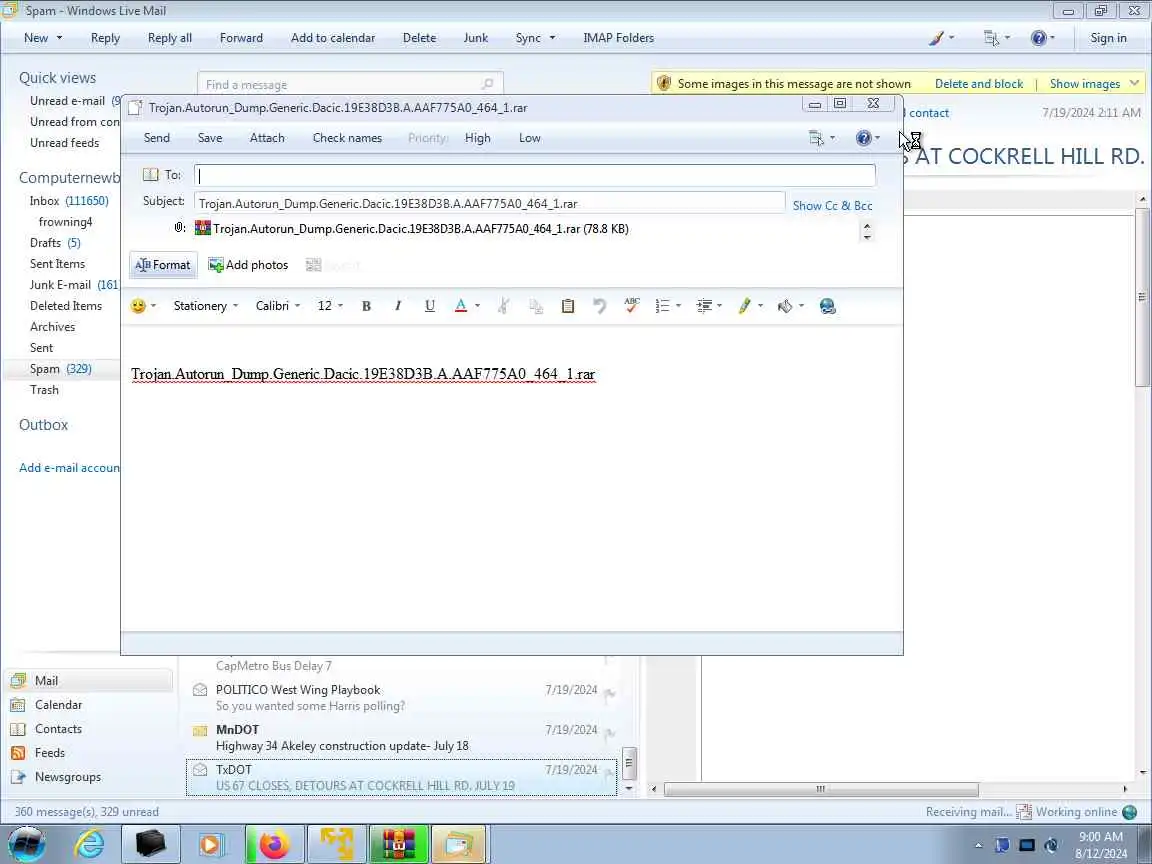Click the text highlighter pen icon

point(744,306)
